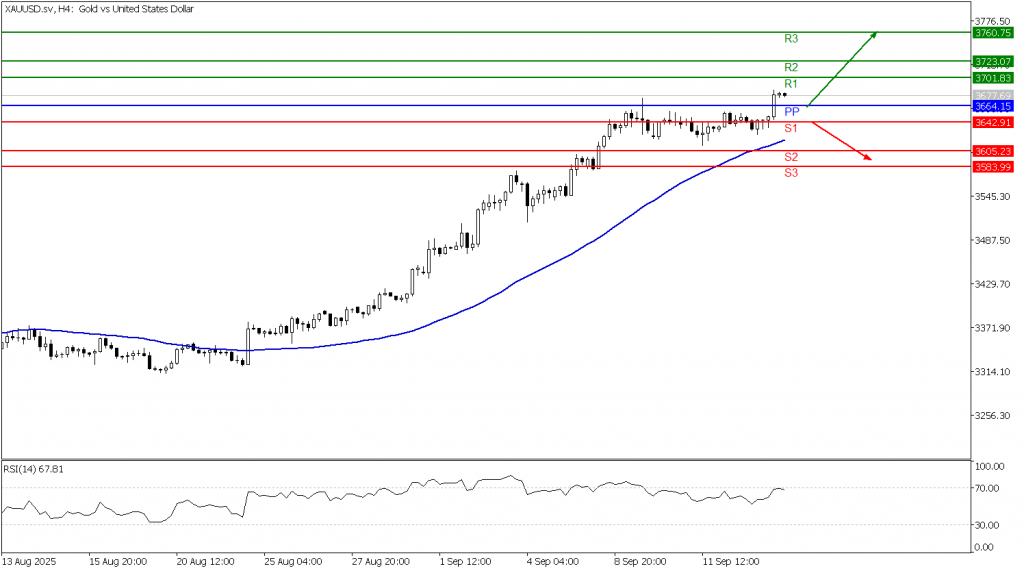
Task: Click the 0.00 RSI scale value
Action: point(984,547)
